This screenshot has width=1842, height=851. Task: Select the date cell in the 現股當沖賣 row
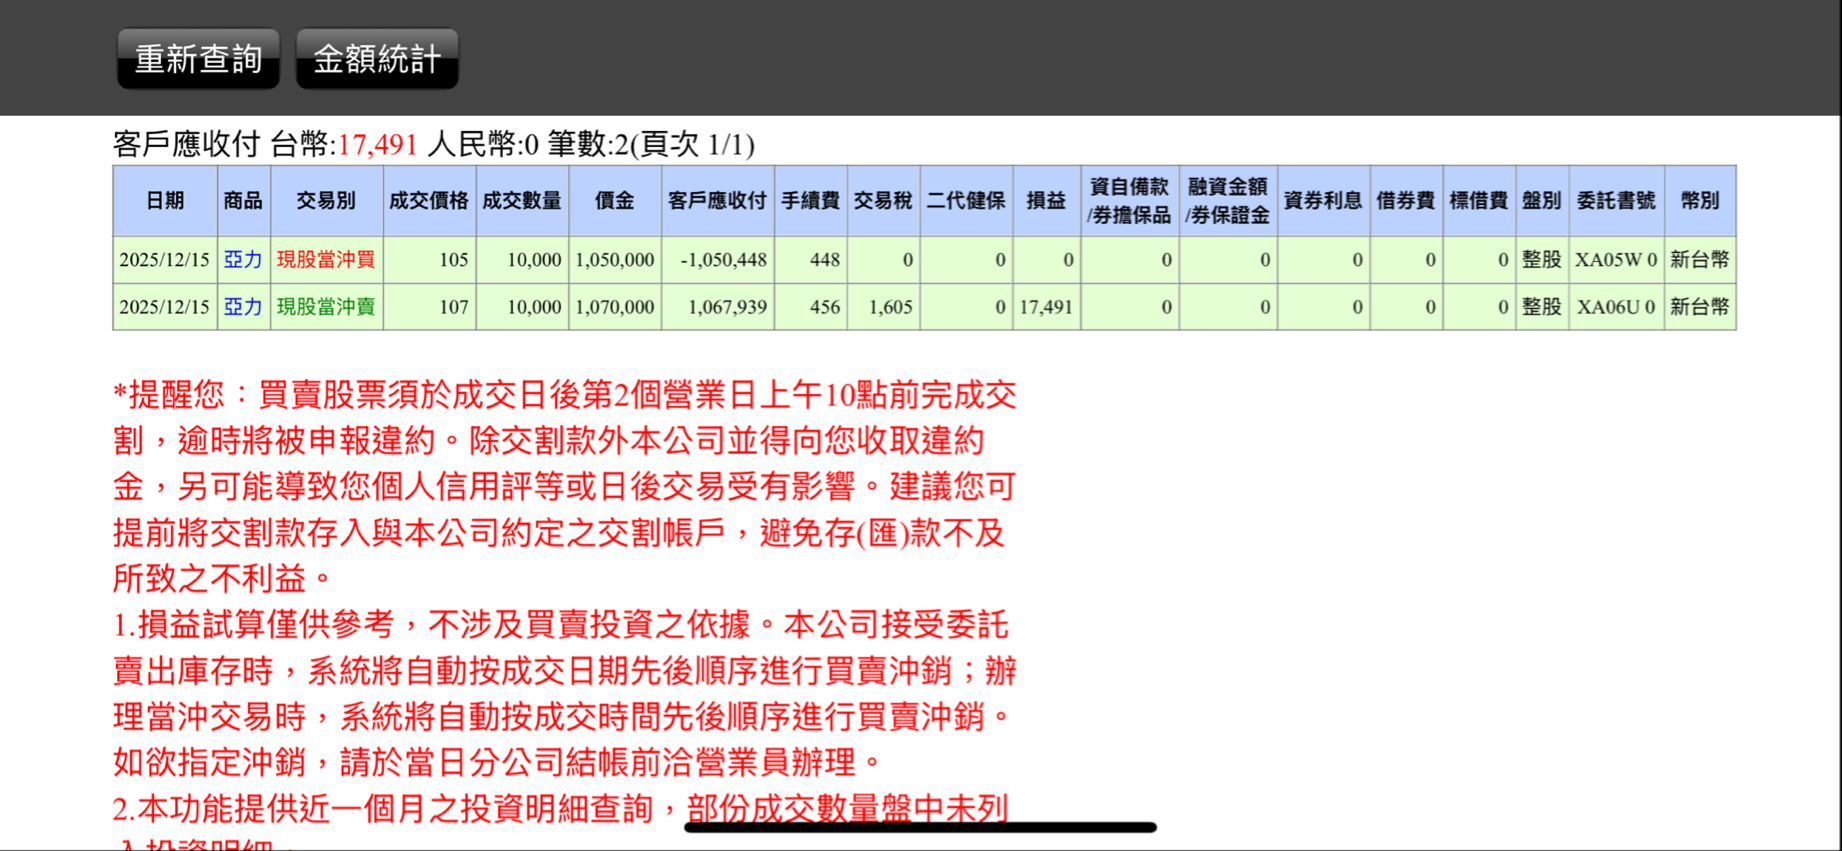(165, 307)
